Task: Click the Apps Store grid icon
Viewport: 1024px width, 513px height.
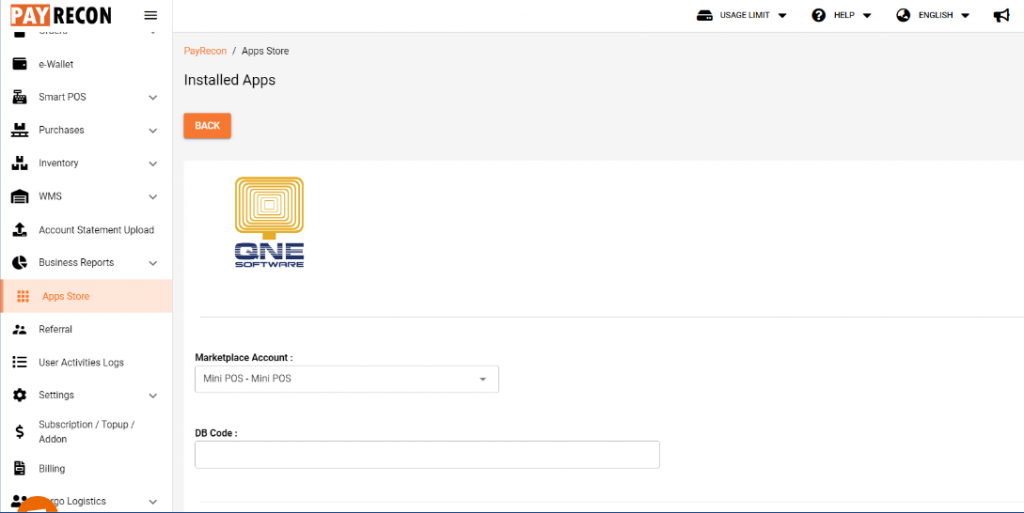Action: (23, 296)
